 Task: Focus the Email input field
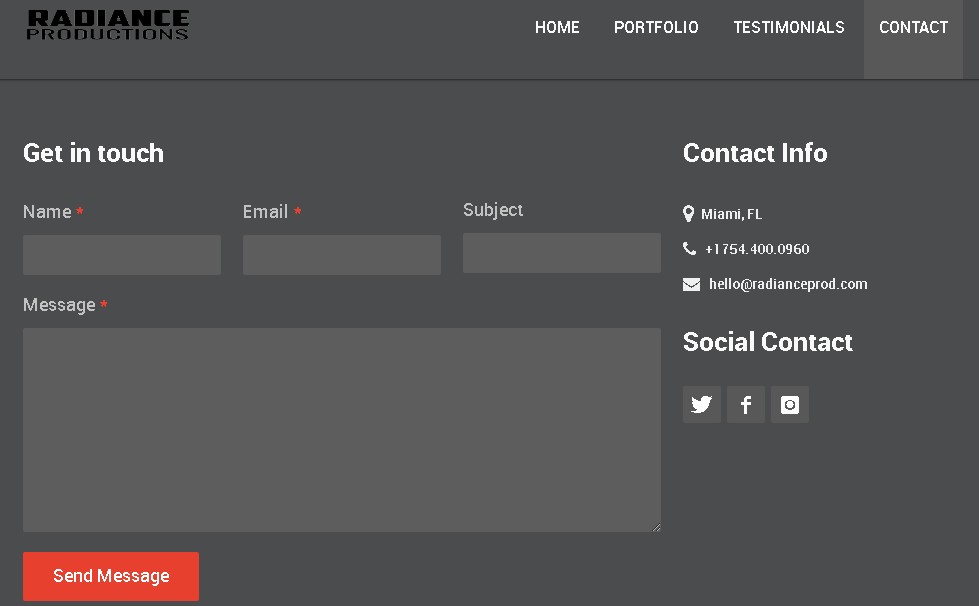point(342,255)
